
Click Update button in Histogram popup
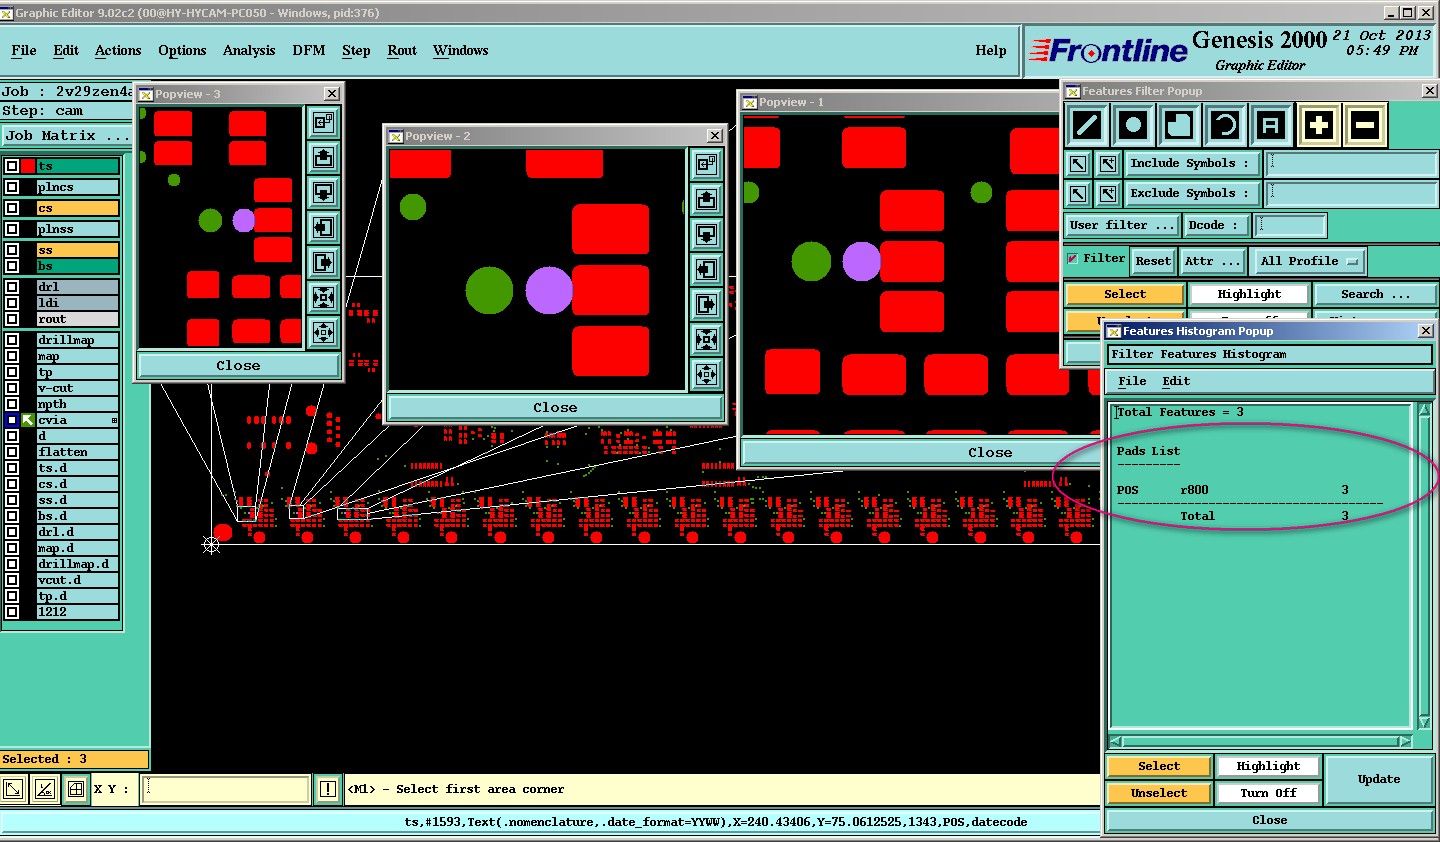[x=1379, y=779]
